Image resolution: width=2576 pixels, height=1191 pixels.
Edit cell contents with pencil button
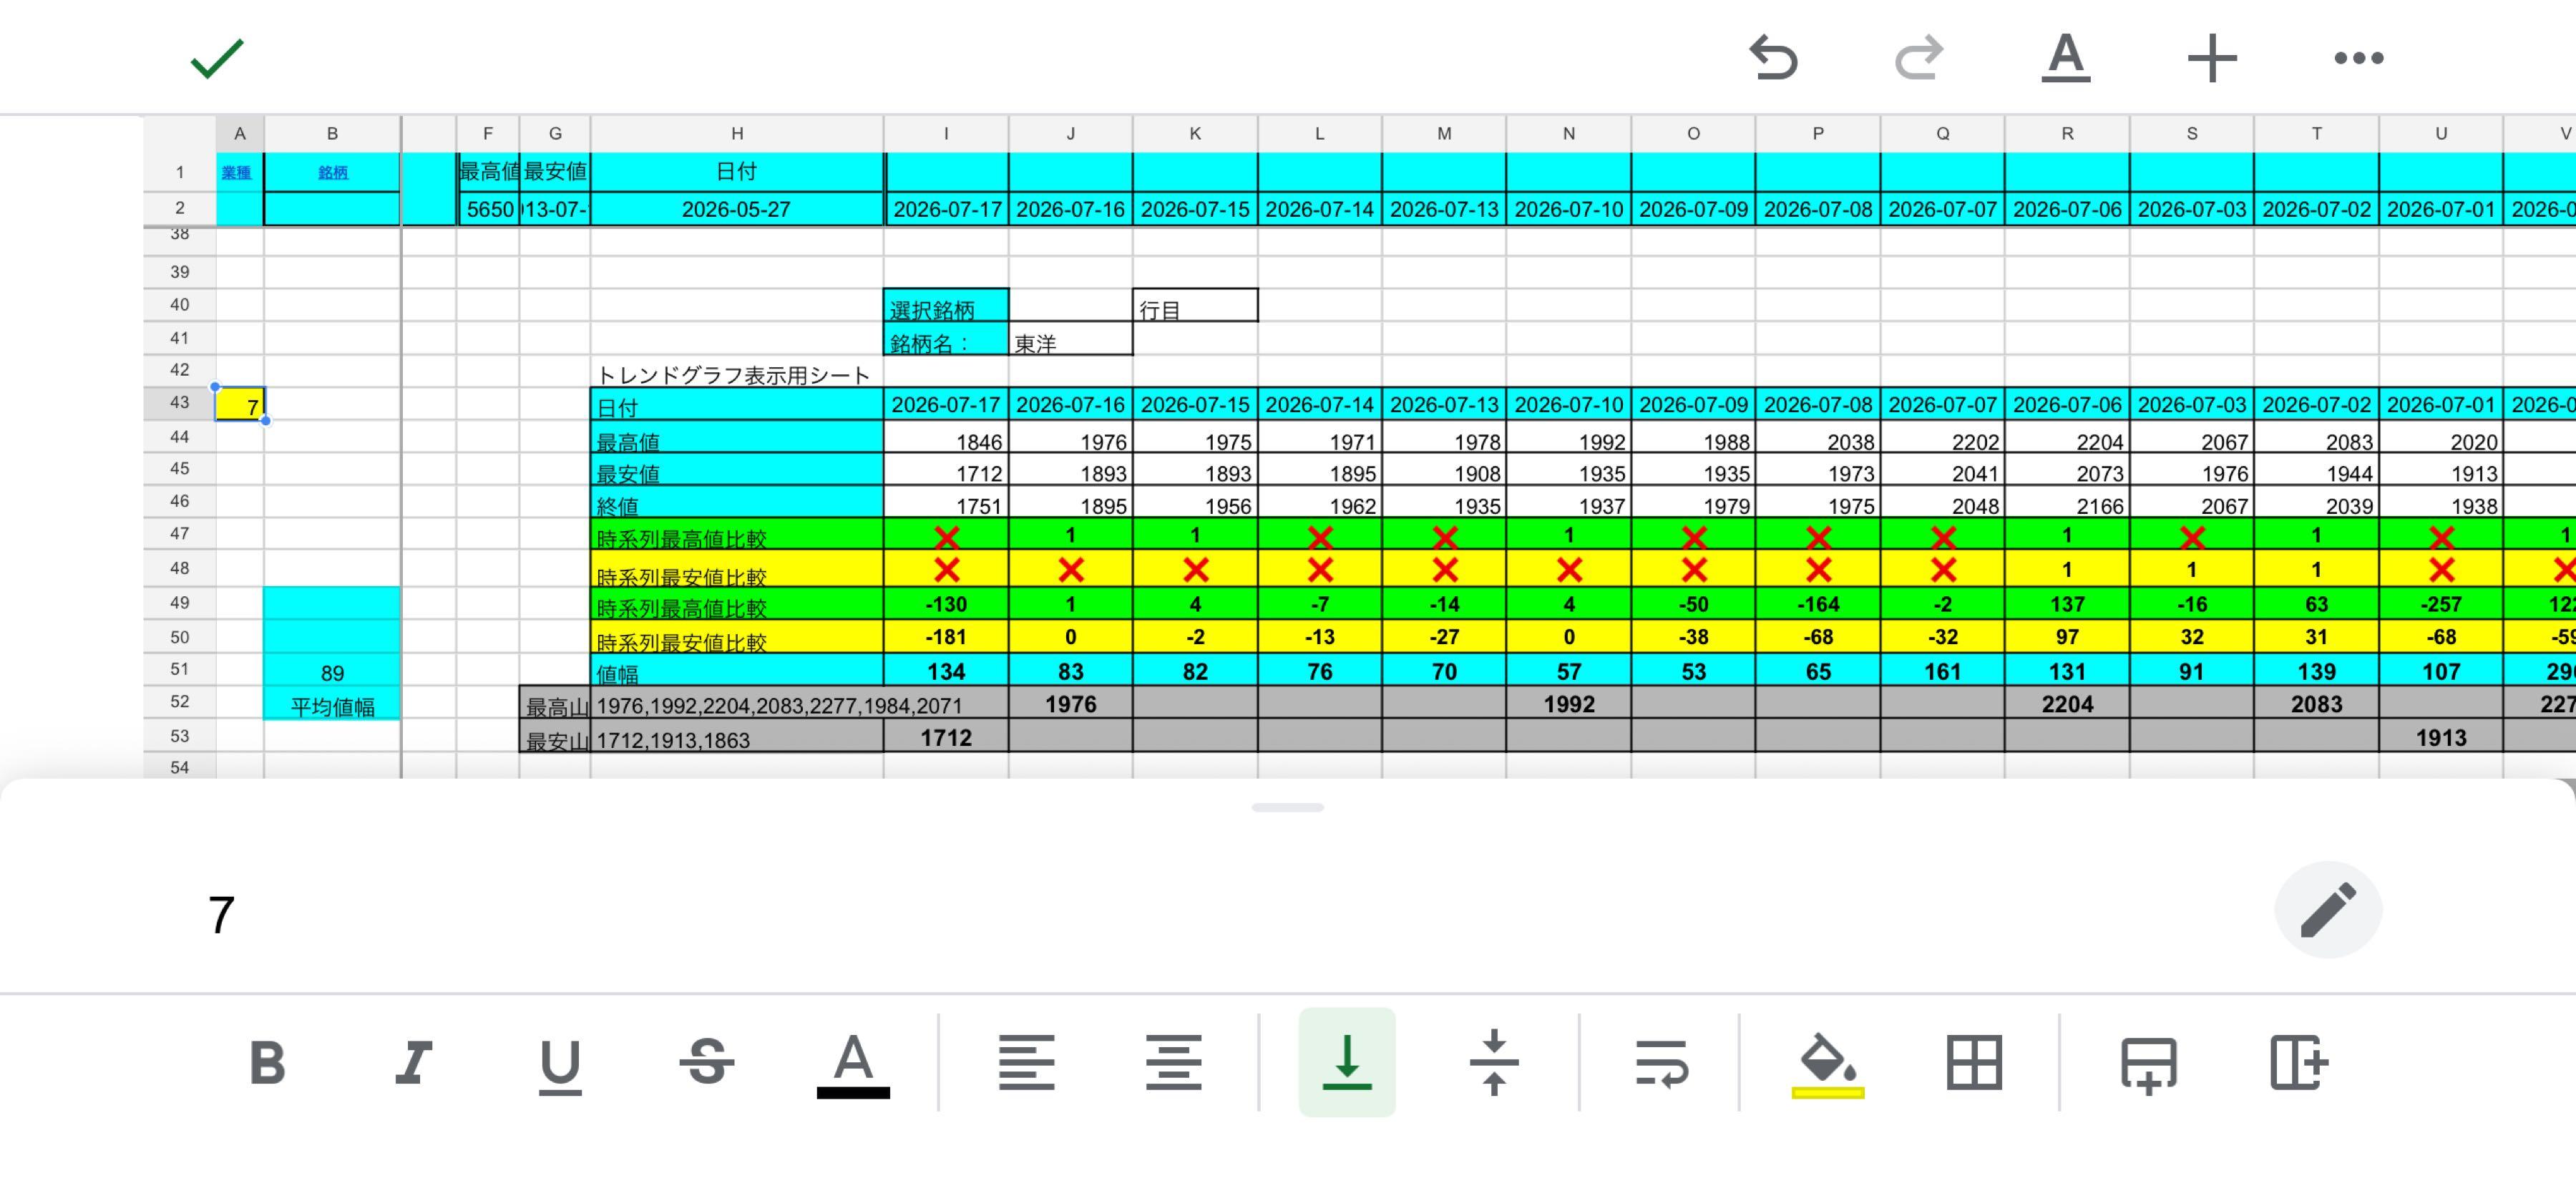coord(2328,909)
